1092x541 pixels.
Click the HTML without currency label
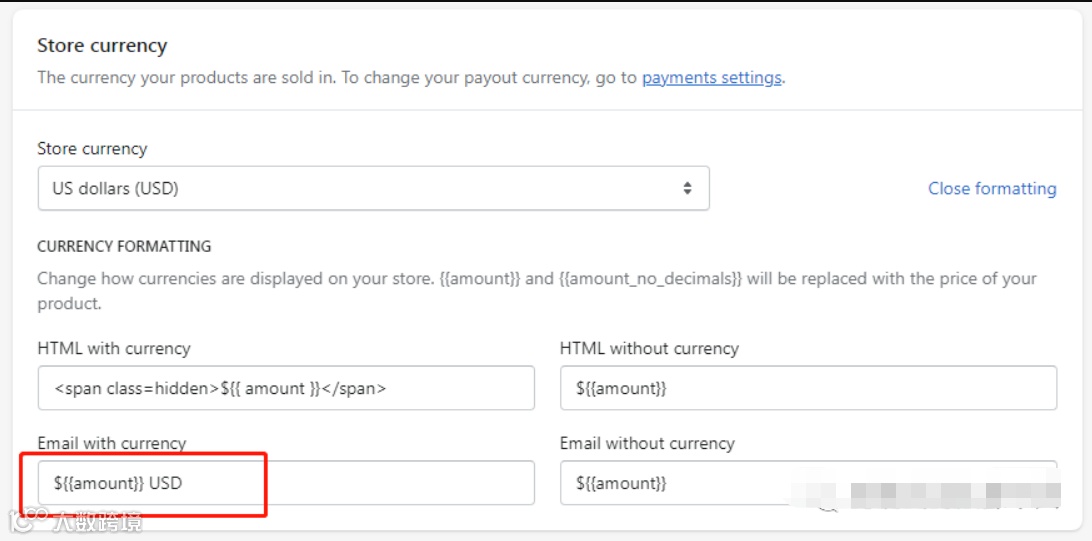coord(649,348)
